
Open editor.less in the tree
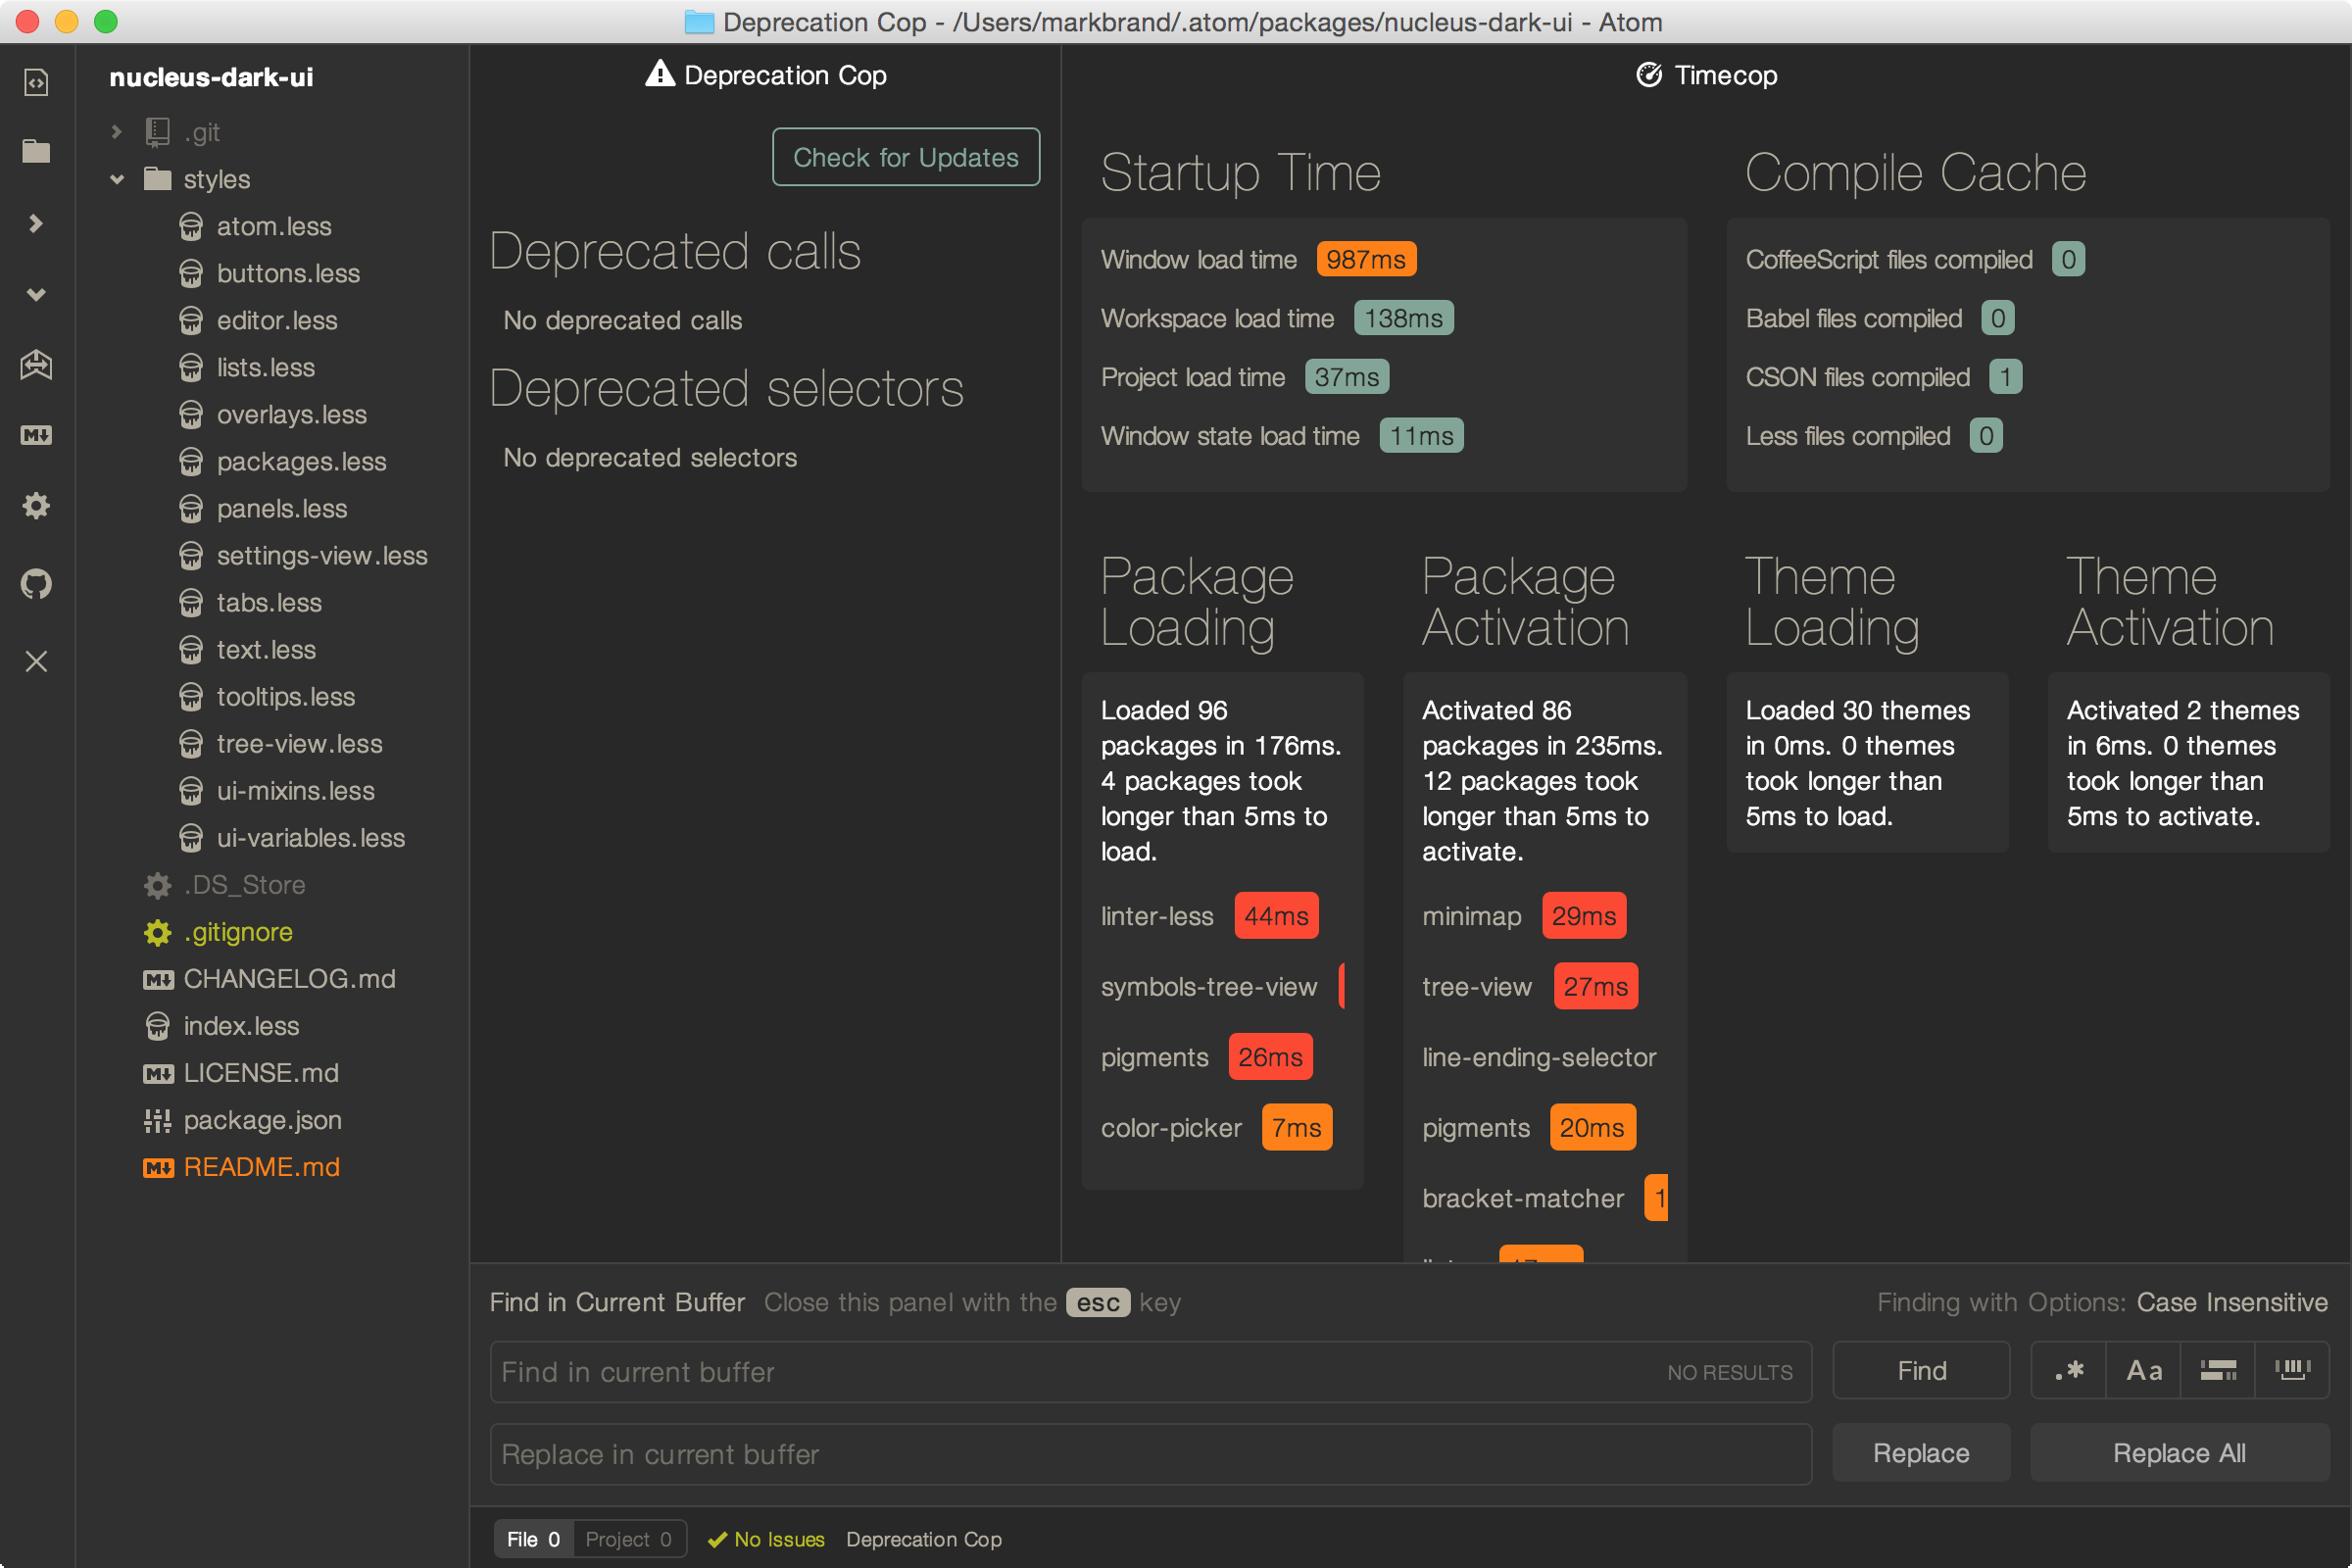click(277, 321)
